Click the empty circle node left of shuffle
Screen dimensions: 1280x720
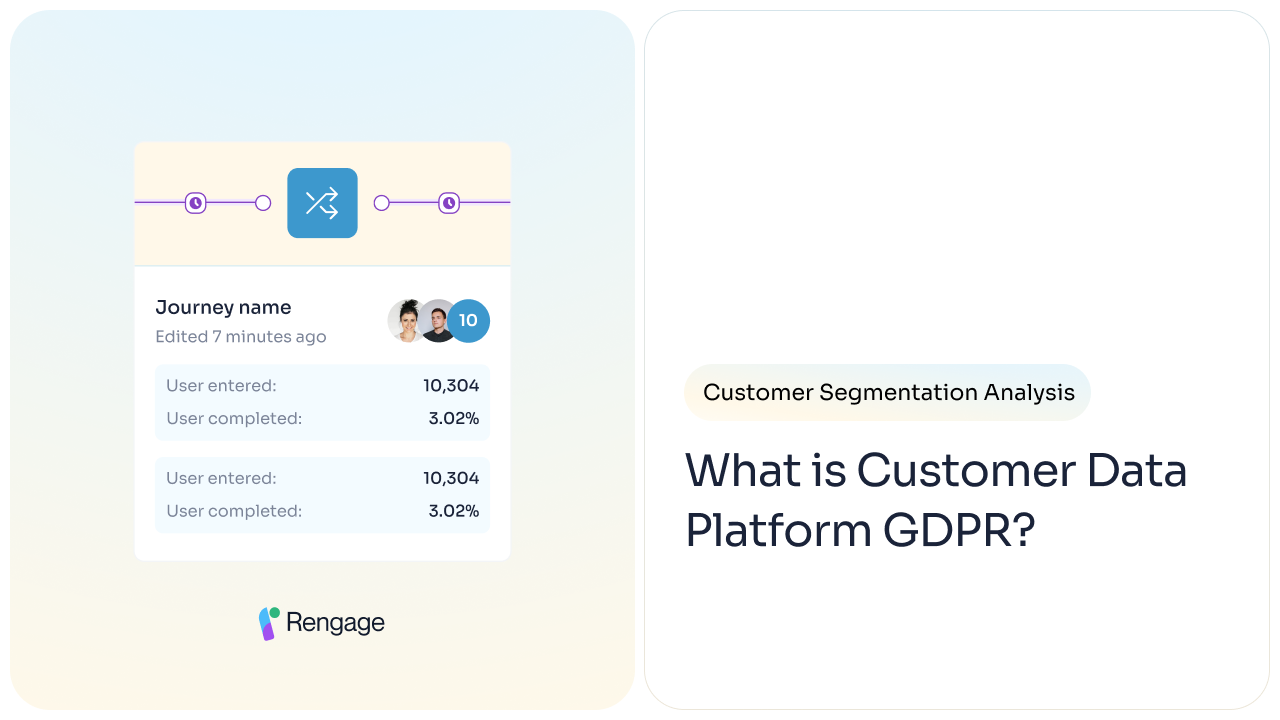tap(263, 203)
